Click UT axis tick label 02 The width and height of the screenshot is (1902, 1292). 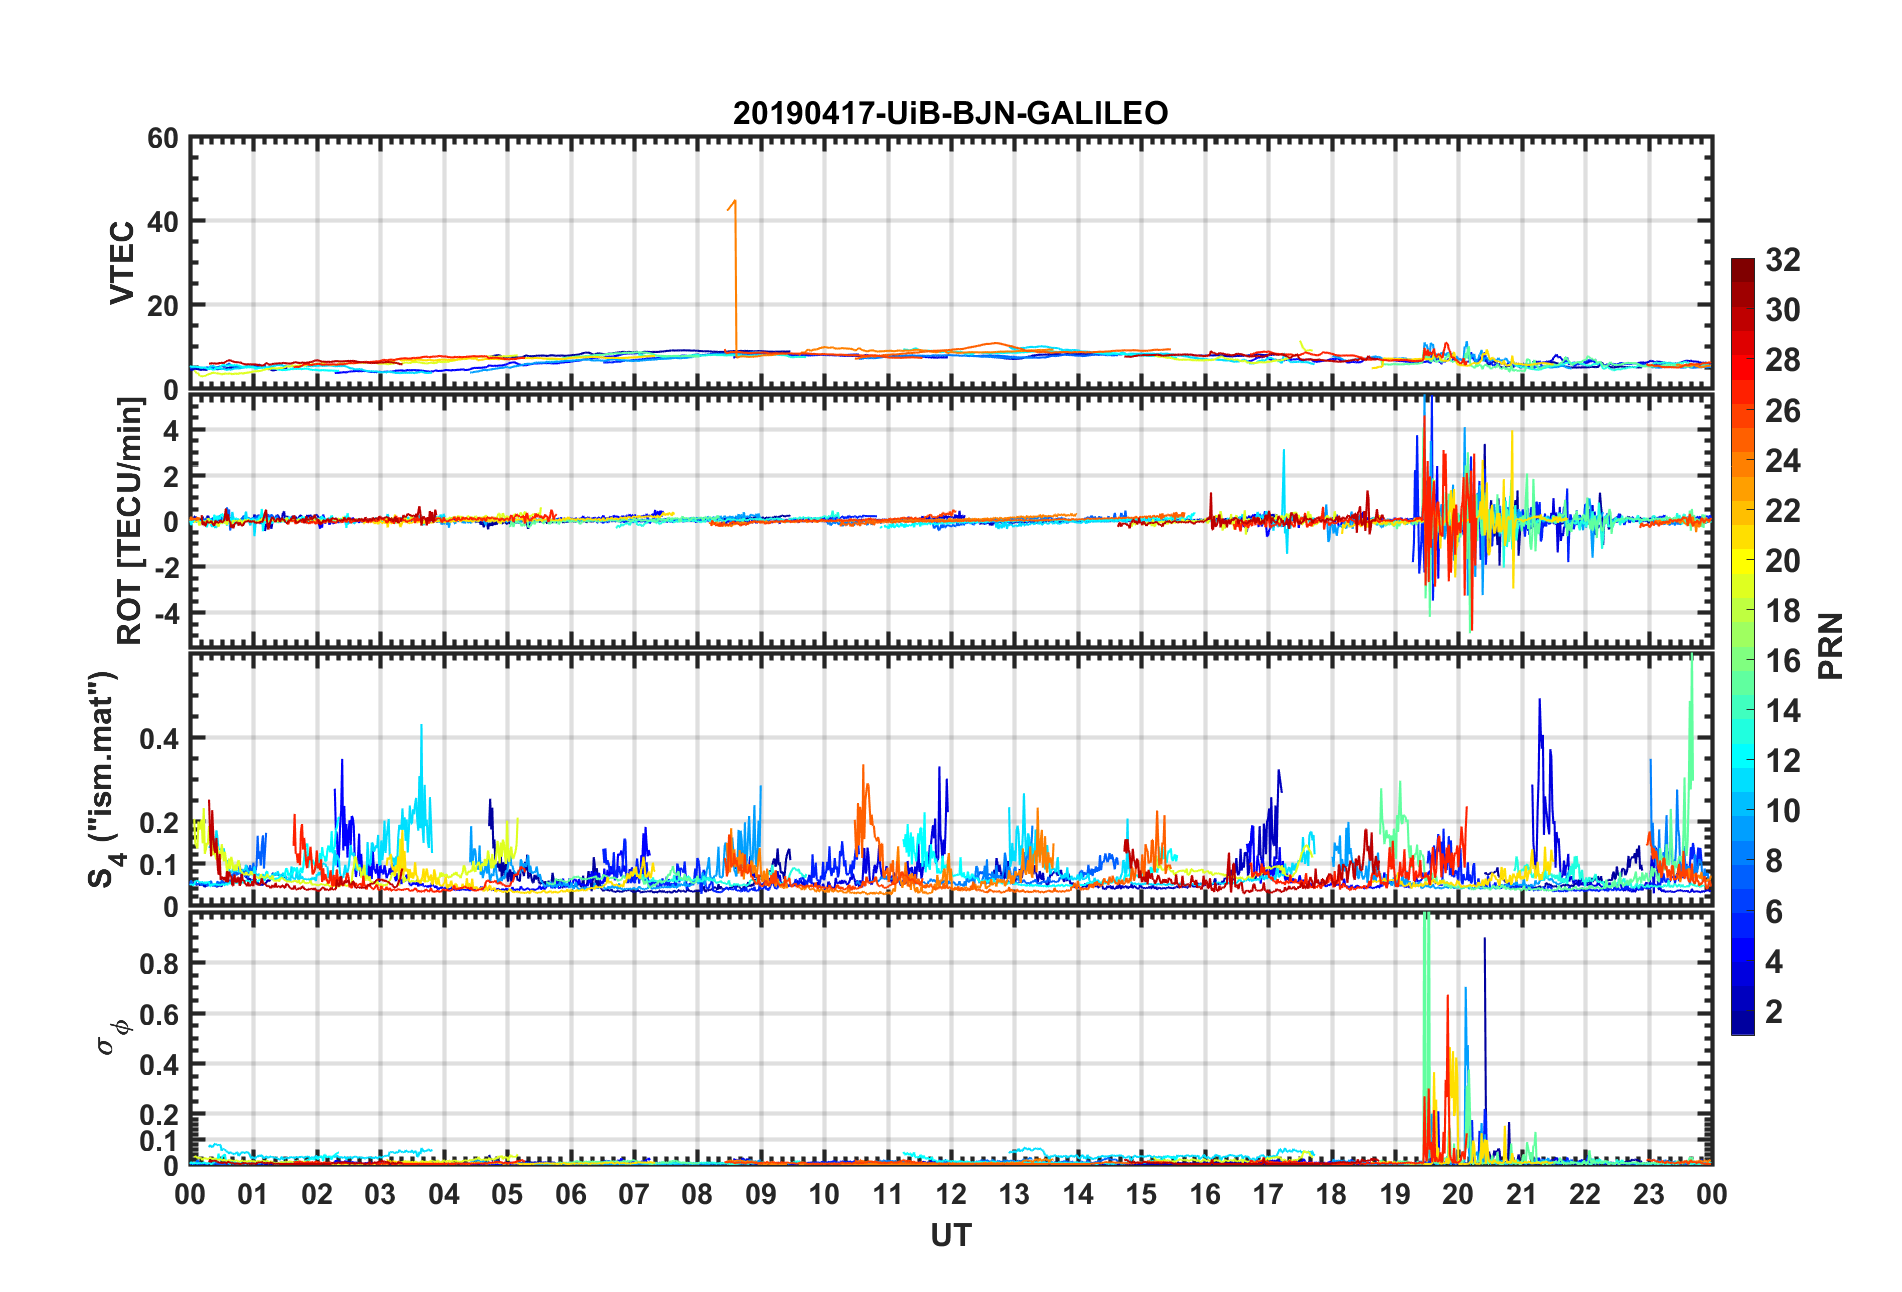317,1194
